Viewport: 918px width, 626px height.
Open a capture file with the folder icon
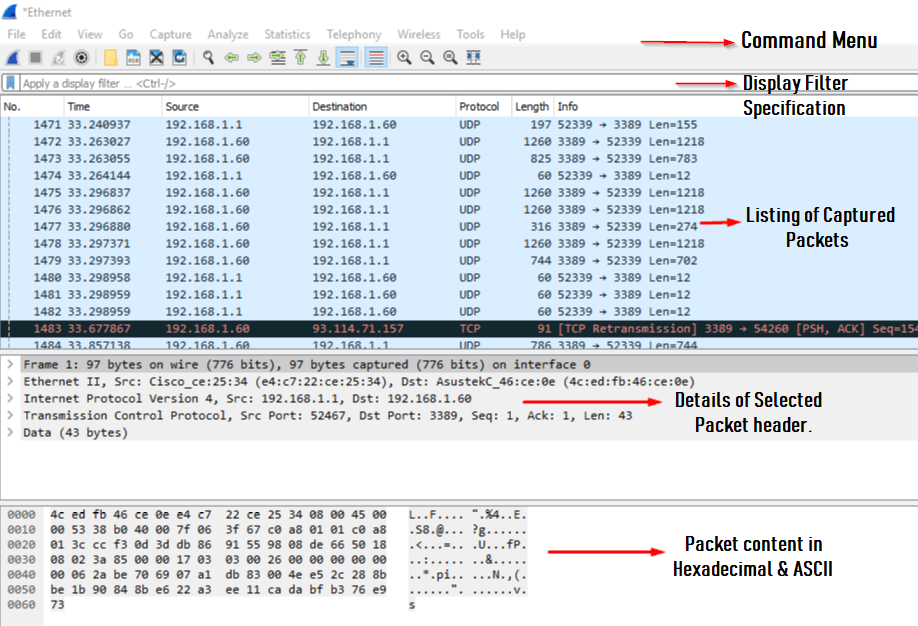(110, 58)
